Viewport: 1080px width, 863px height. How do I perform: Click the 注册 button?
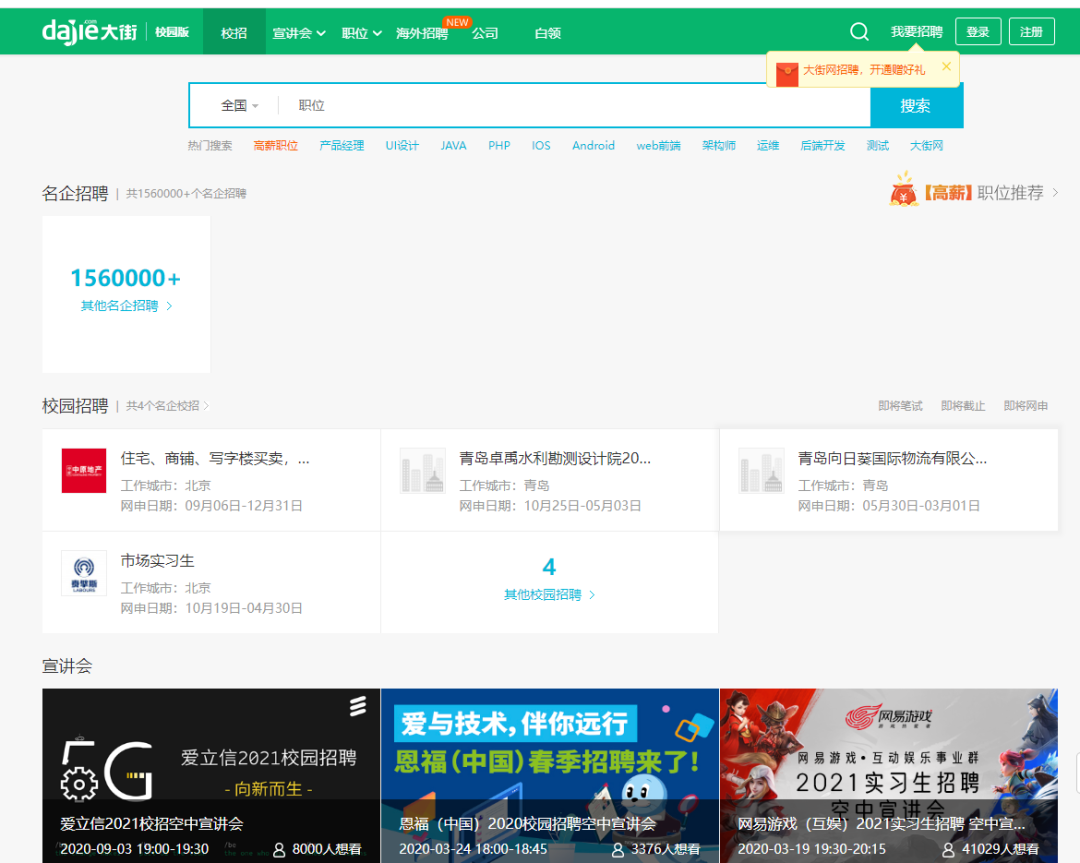pyautogui.click(x=1032, y=32)
